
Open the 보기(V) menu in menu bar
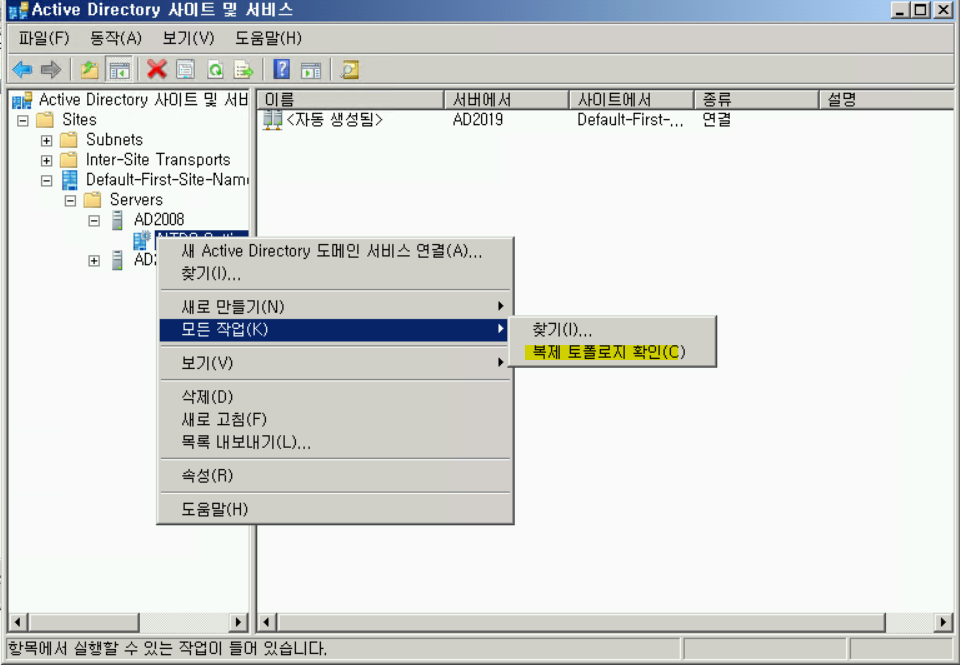click(189, 38)
